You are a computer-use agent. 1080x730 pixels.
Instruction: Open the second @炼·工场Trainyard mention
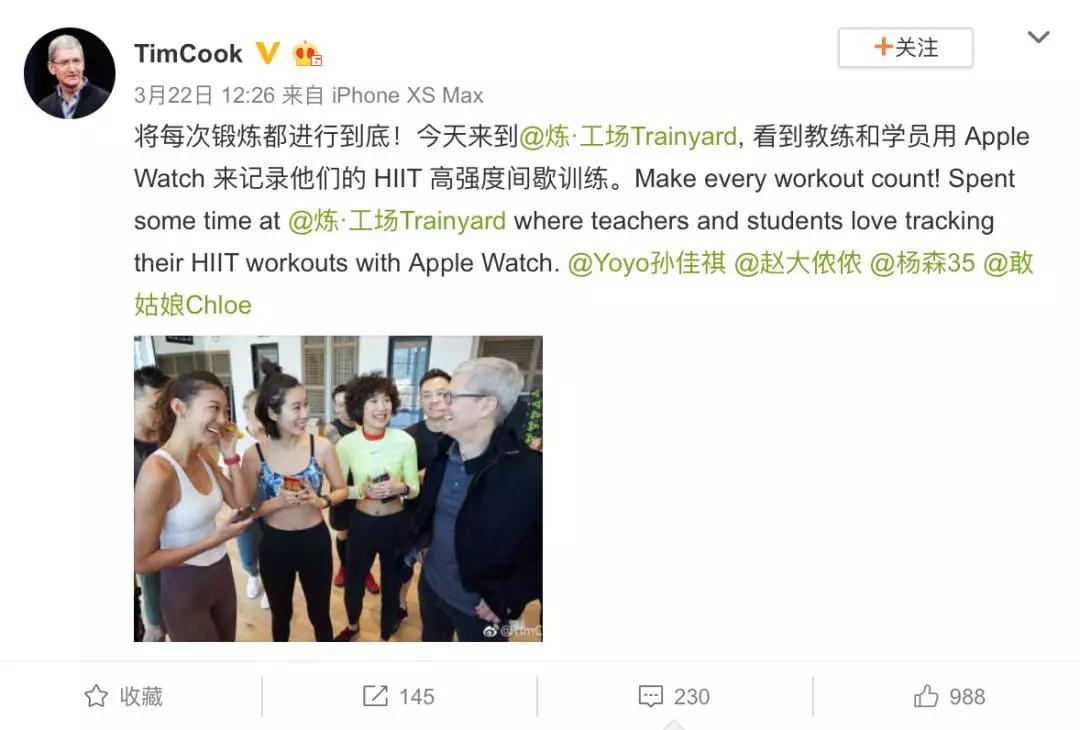(x=397, y=220)
